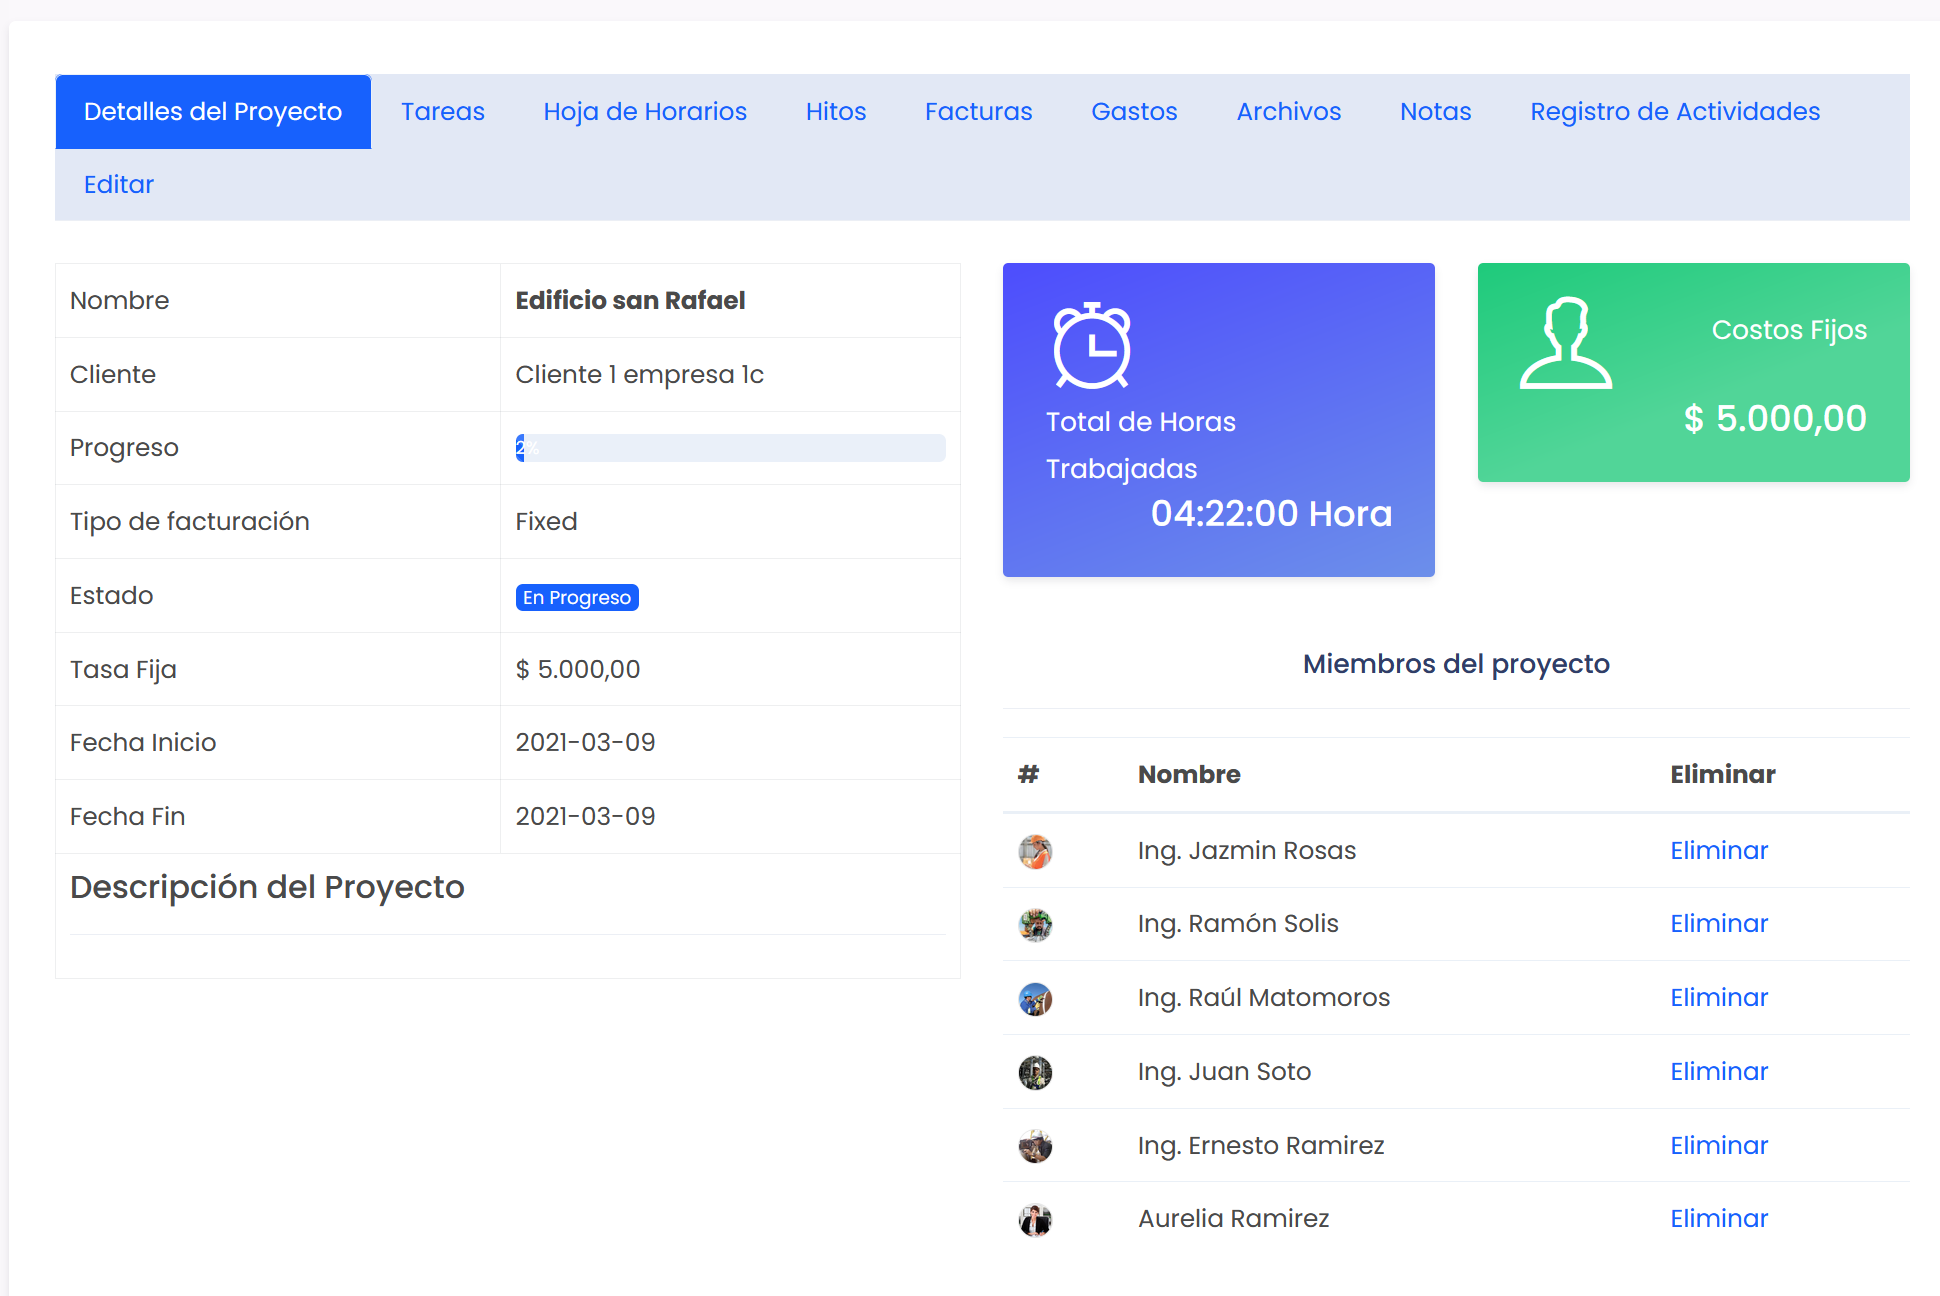Click Aurelia Ramirez avatar thumbnail
This screenshot has width=1940, height=1296.
pyautogui.click(x=1035, y=1220)
